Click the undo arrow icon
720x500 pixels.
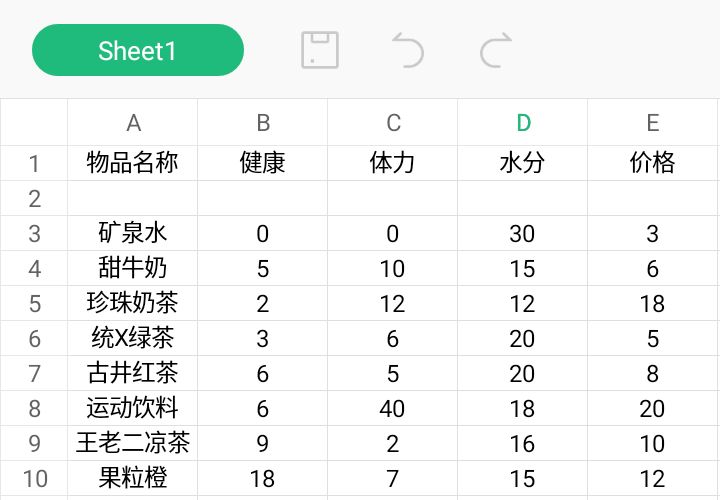tap(407, 50)
